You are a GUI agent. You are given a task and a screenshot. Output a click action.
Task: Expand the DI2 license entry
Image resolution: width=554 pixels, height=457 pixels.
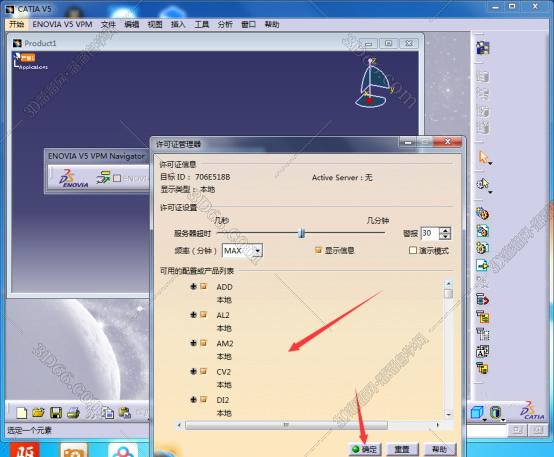coord(193,399)
